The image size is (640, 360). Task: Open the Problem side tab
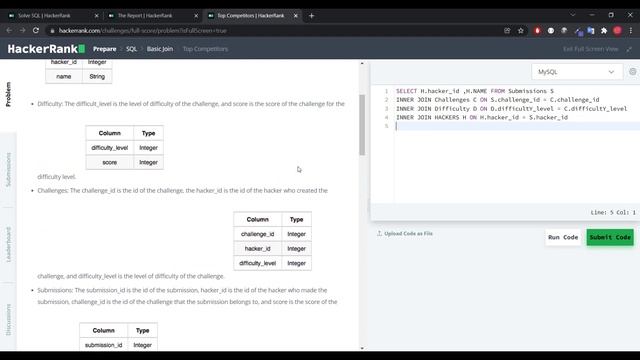(8, 94)
